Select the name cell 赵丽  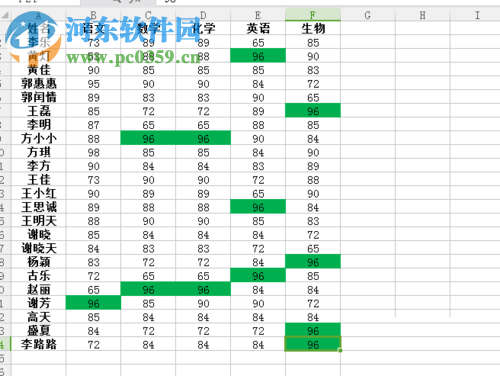pos(39,289)
